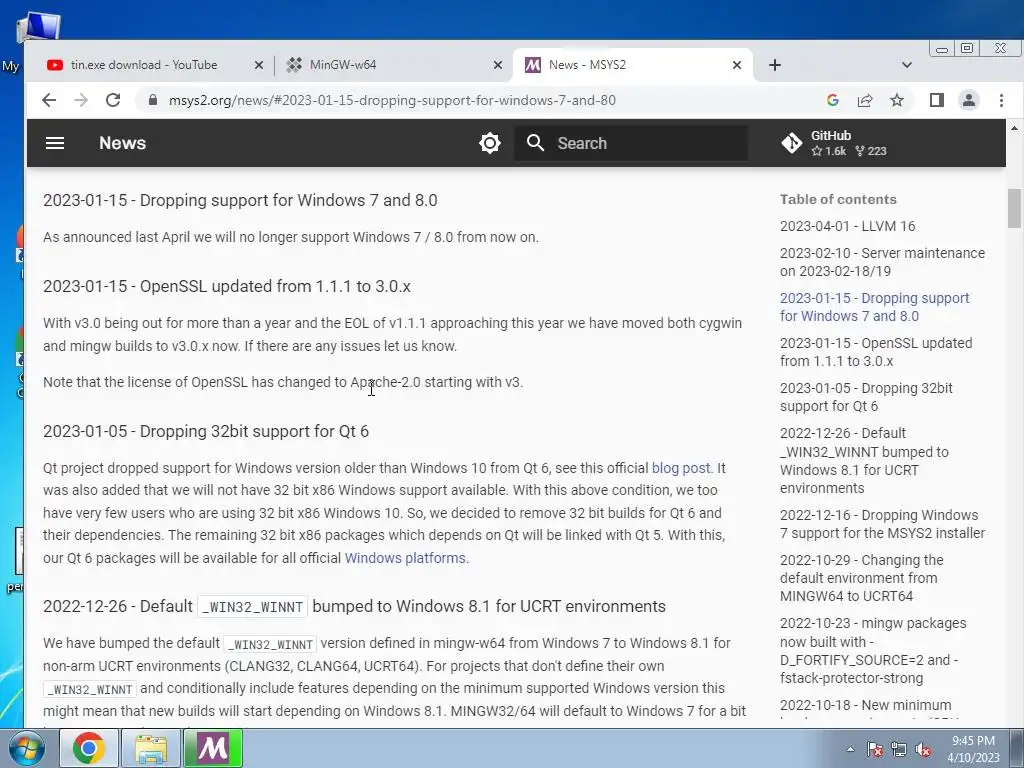
Task: Open the MSYS2 taskbar icon
Action: (x=213, y=748)
